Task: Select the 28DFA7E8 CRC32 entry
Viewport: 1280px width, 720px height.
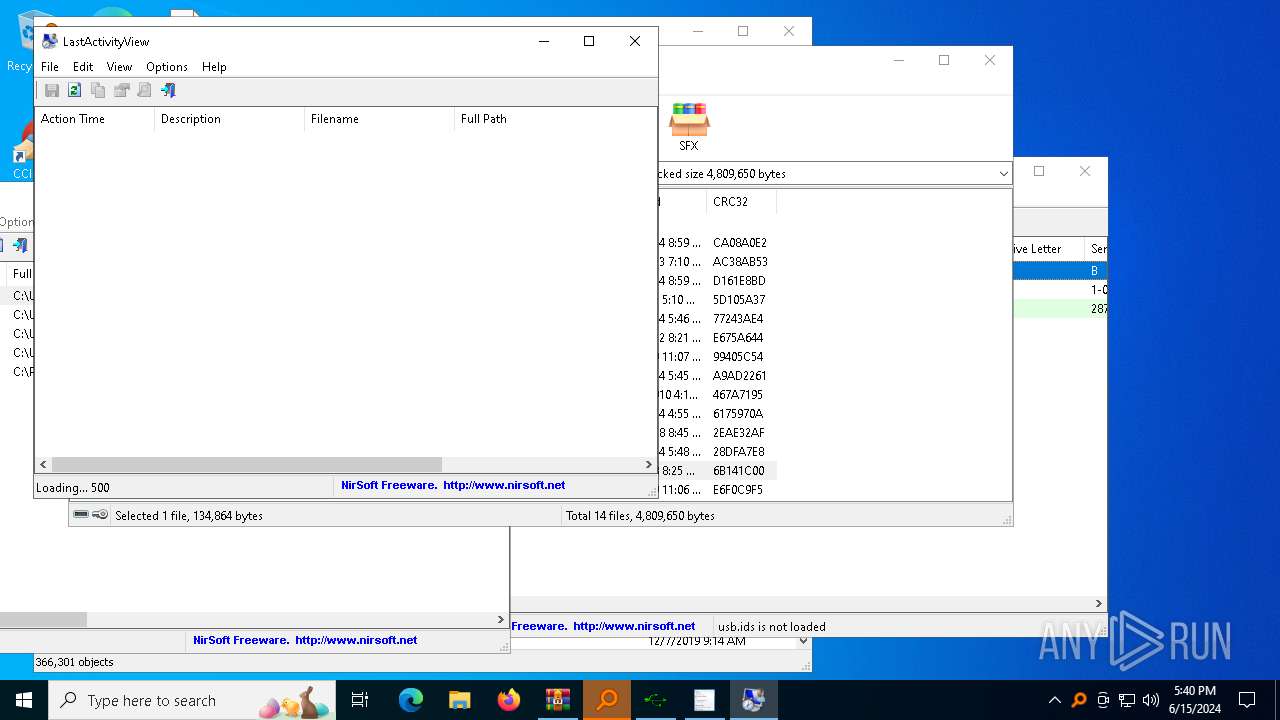Action: tap(739, 452)
